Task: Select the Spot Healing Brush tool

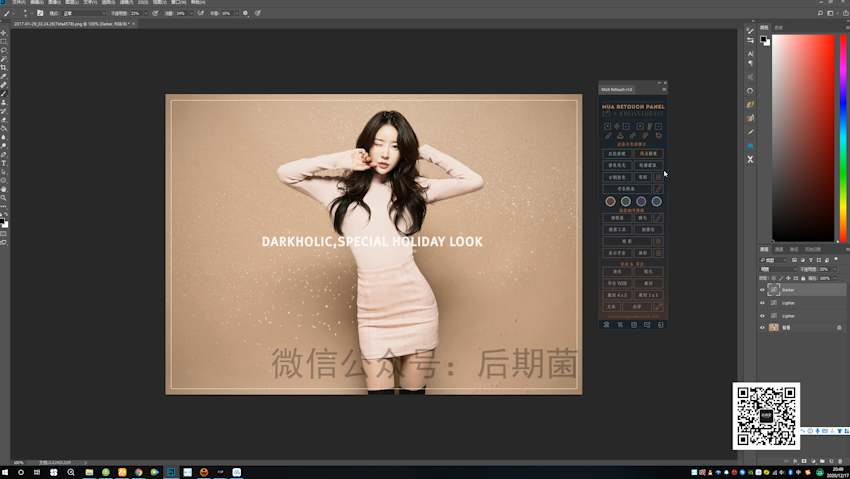Action: [x=4, y=85]
